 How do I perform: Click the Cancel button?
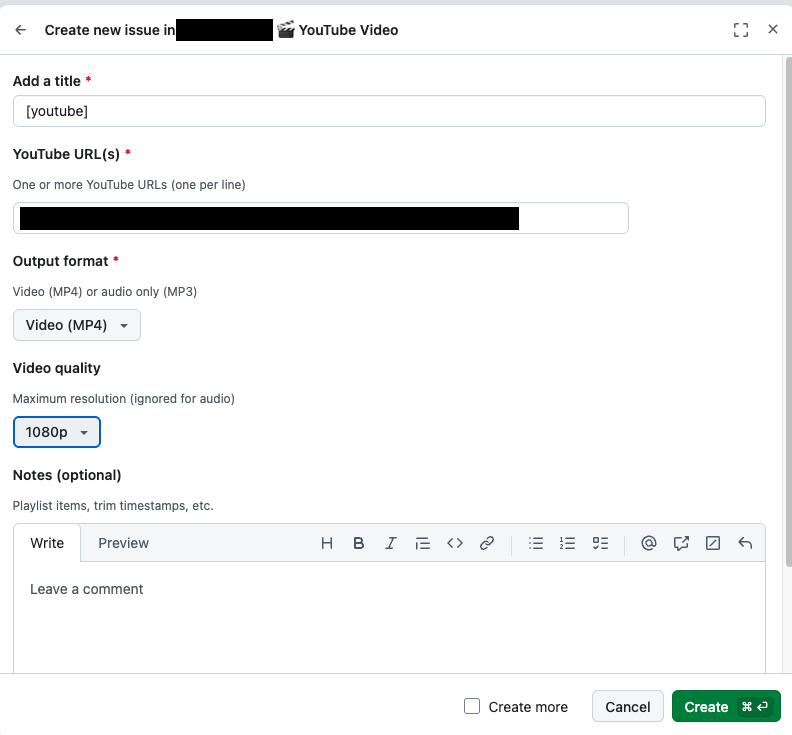point(627,706)
